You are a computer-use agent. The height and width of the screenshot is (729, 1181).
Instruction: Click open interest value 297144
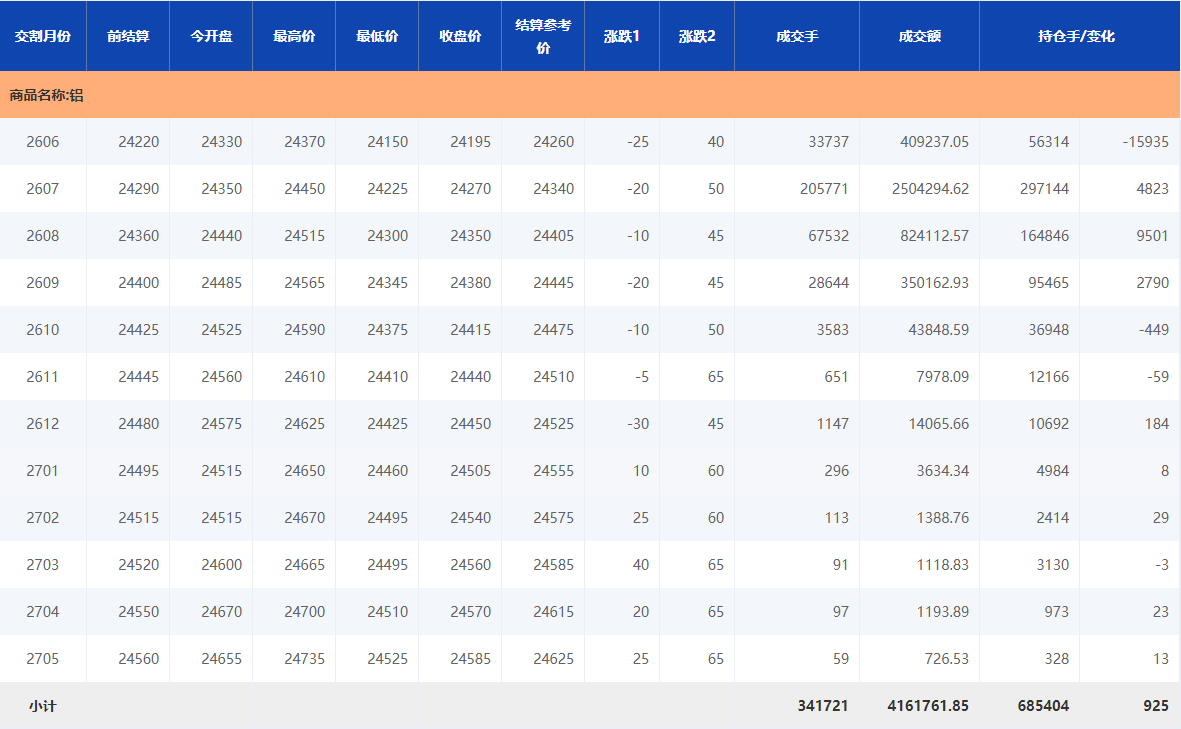1045,188
